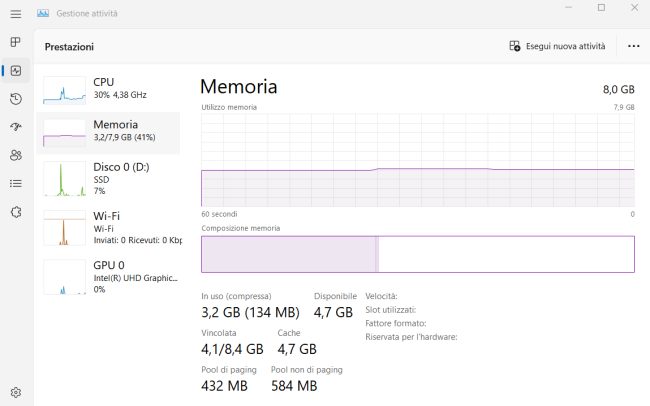Click the 8,0 GB total memory value
650x406 pixels.
click(618, 89)
